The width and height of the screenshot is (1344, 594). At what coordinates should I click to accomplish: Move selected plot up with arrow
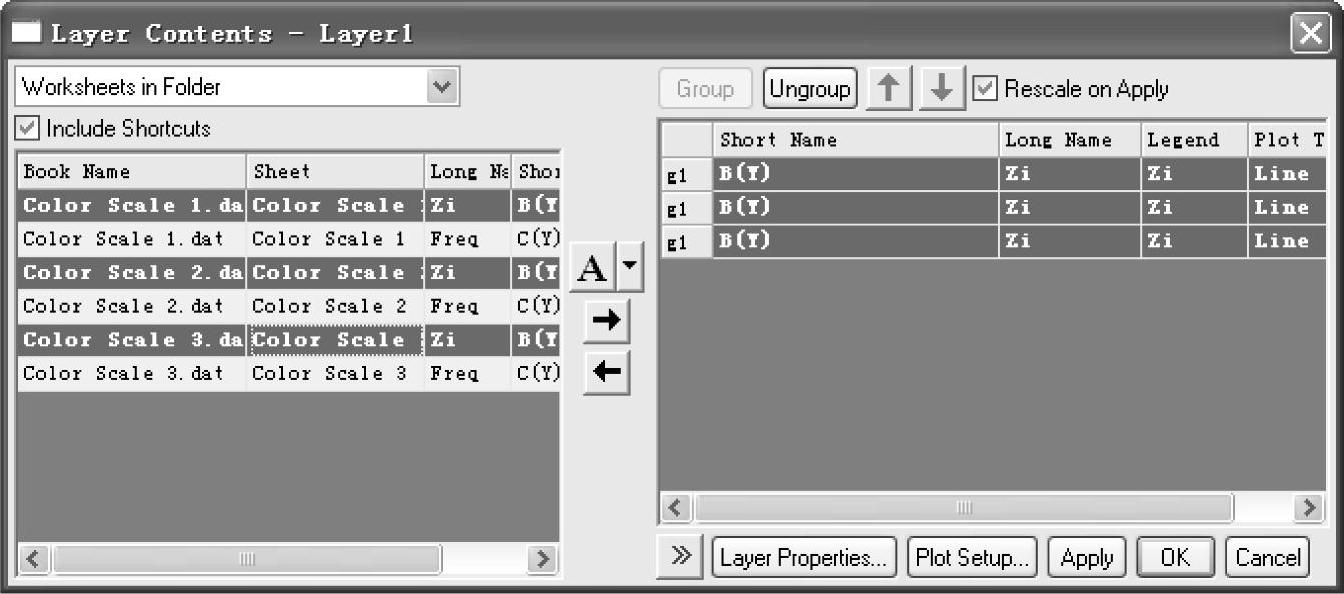pos(888,89)
